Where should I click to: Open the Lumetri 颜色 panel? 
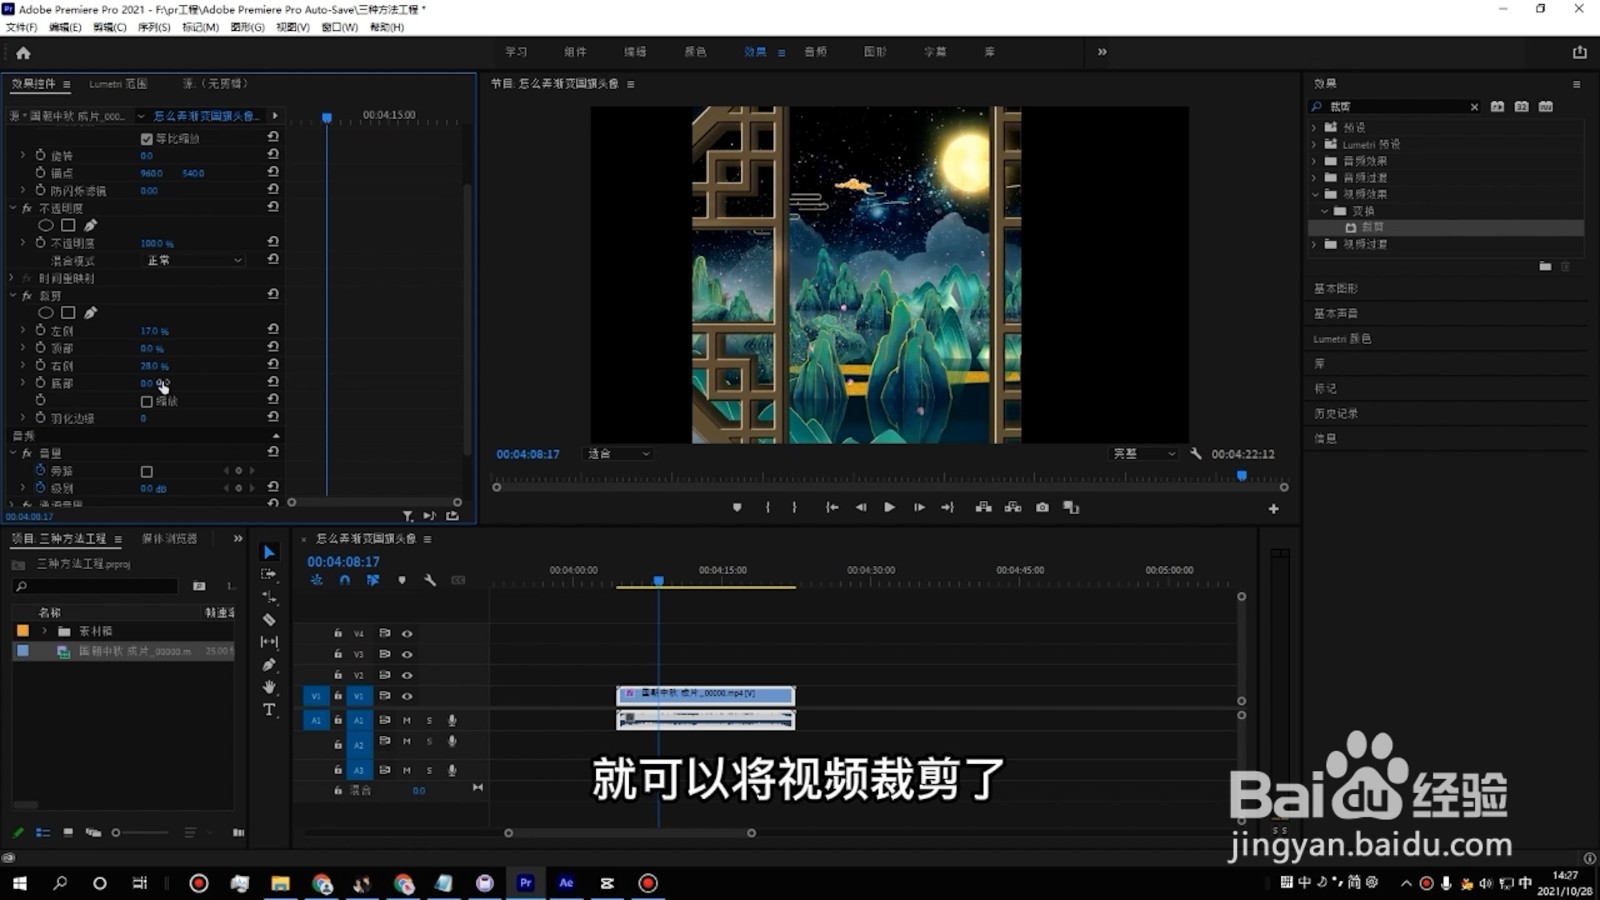pyautogui.click(x=1342, y=339)
